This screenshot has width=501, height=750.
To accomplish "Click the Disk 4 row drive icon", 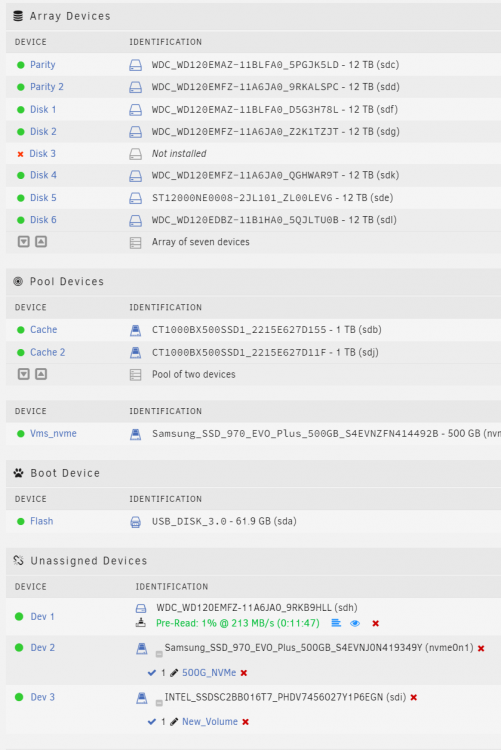I will (136, 176).
